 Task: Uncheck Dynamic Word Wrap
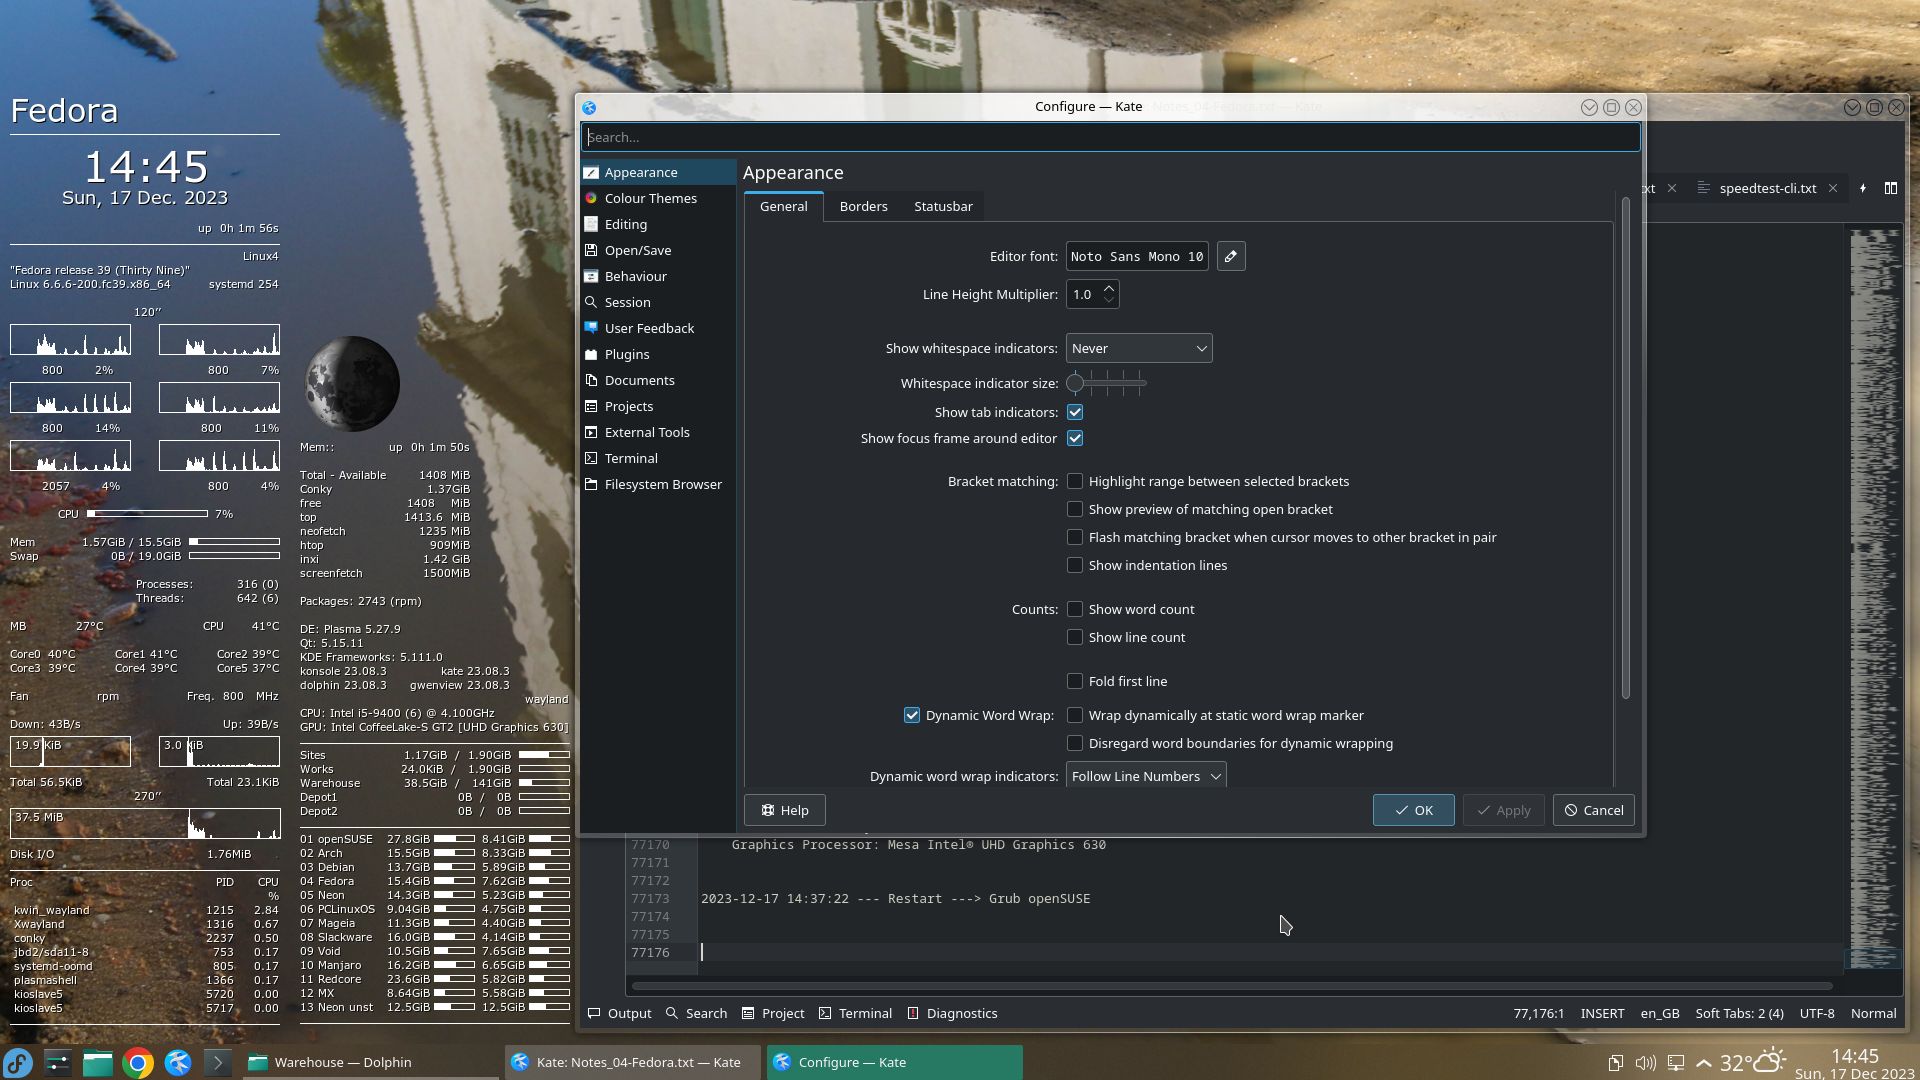pos(912,715)
